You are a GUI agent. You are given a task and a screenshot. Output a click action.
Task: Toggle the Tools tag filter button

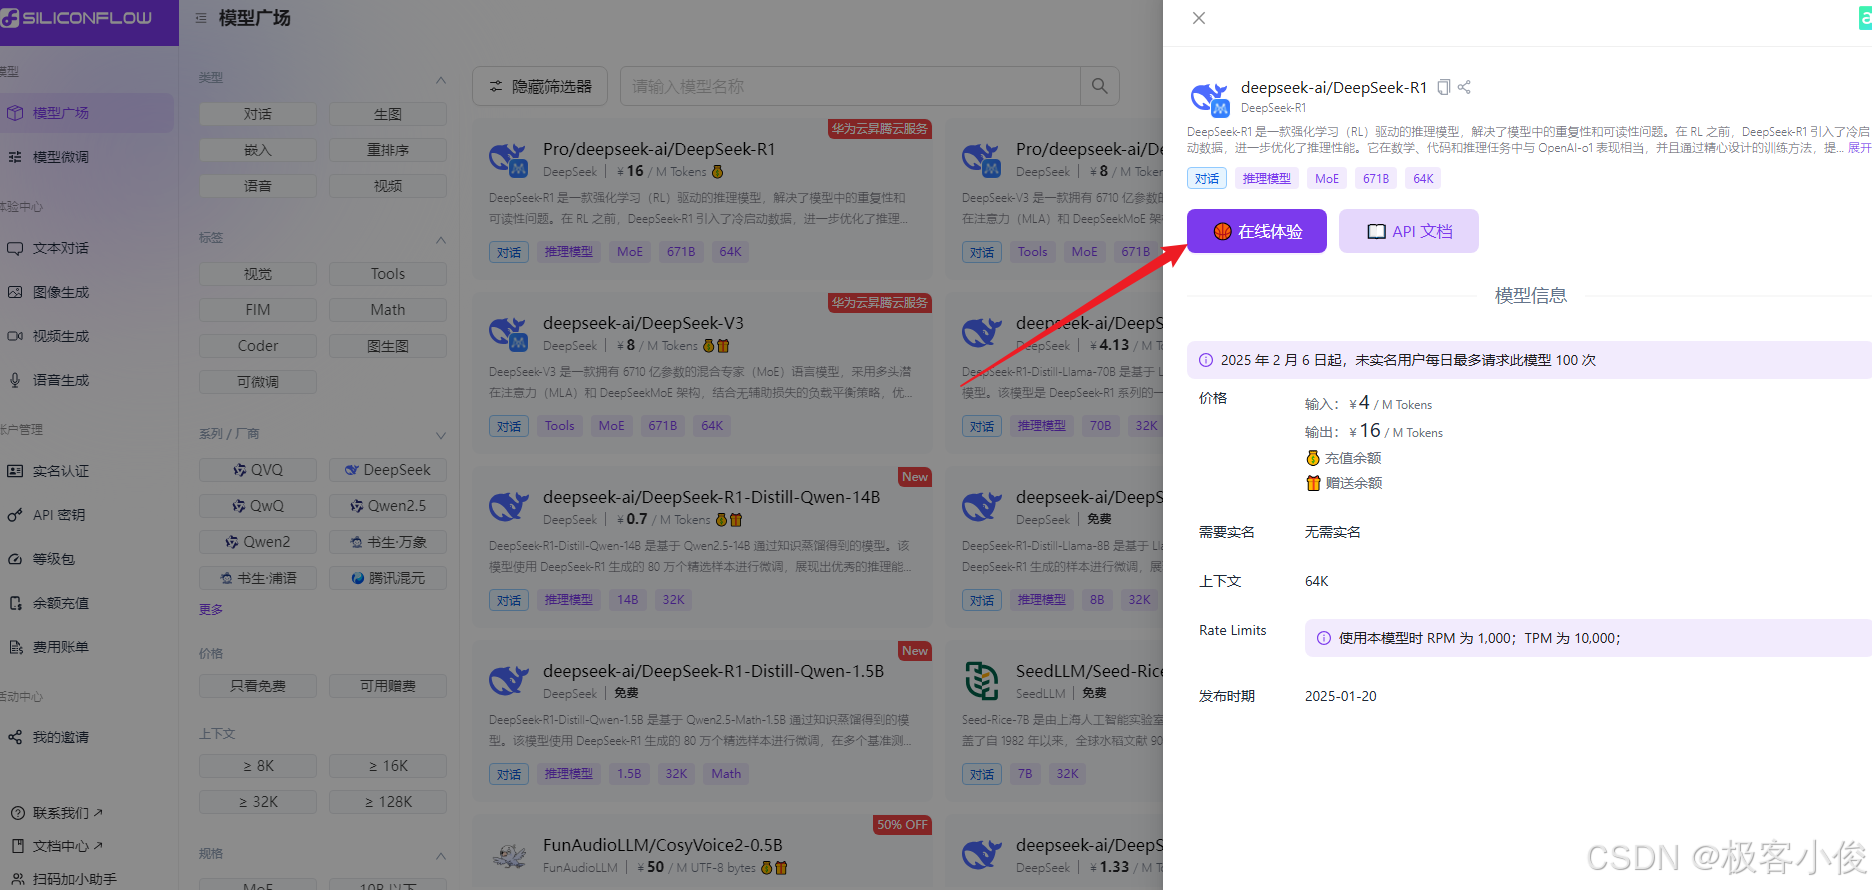point(388,274)
